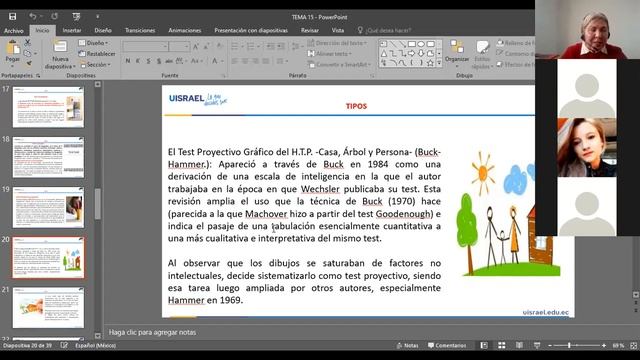The image size is (640, 360).
Task: Increase font size with the larger A
Action: click(x=196, y=47)
